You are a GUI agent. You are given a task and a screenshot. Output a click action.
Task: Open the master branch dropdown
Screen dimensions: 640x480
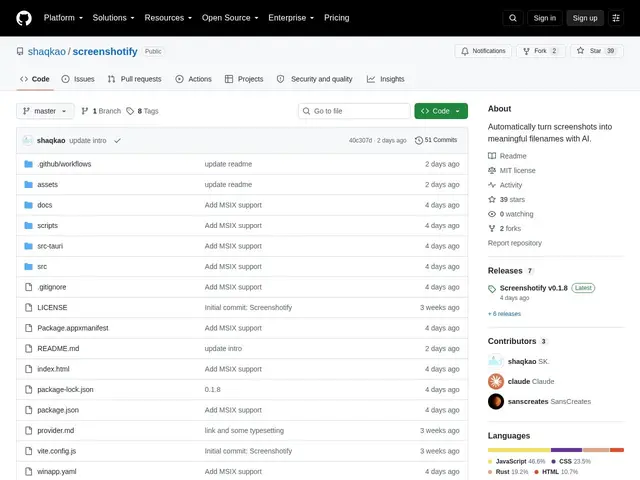[x=45, y=111]
